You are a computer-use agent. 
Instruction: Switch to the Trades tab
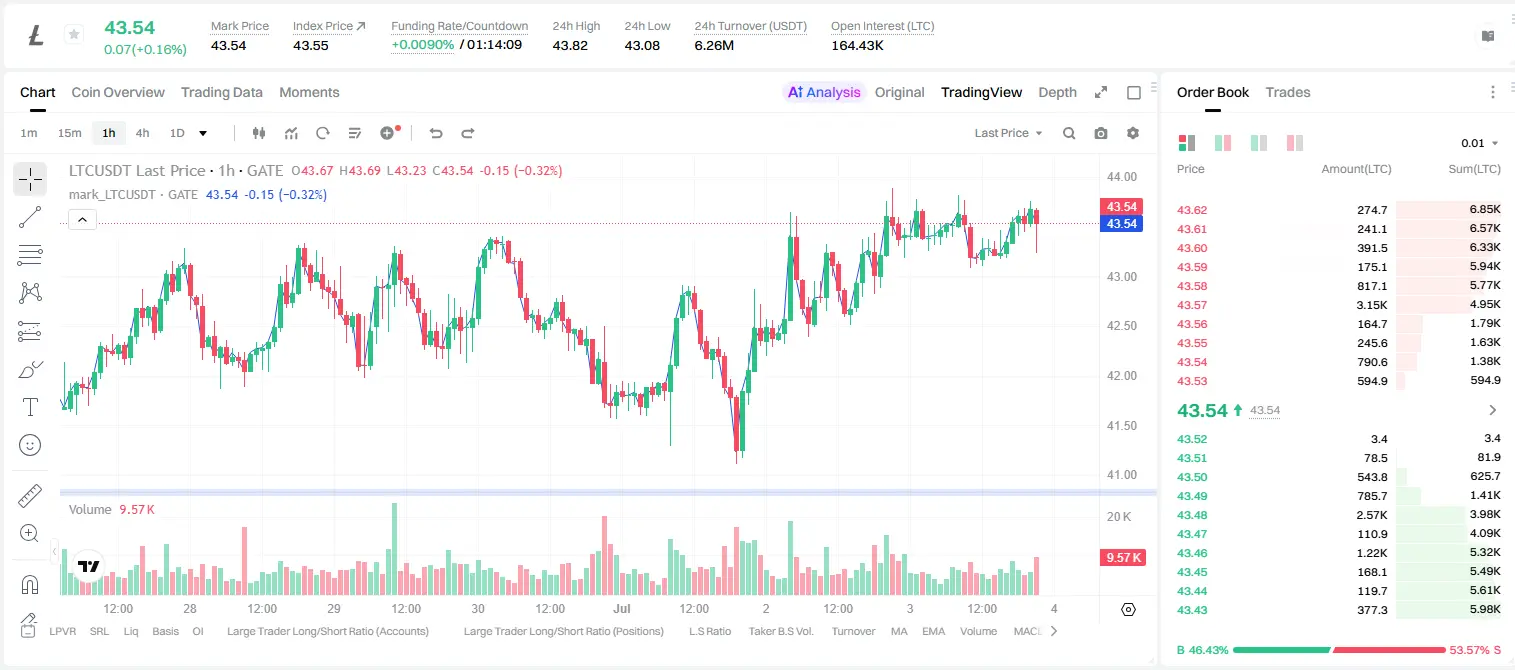click(x=1288, y=92)
